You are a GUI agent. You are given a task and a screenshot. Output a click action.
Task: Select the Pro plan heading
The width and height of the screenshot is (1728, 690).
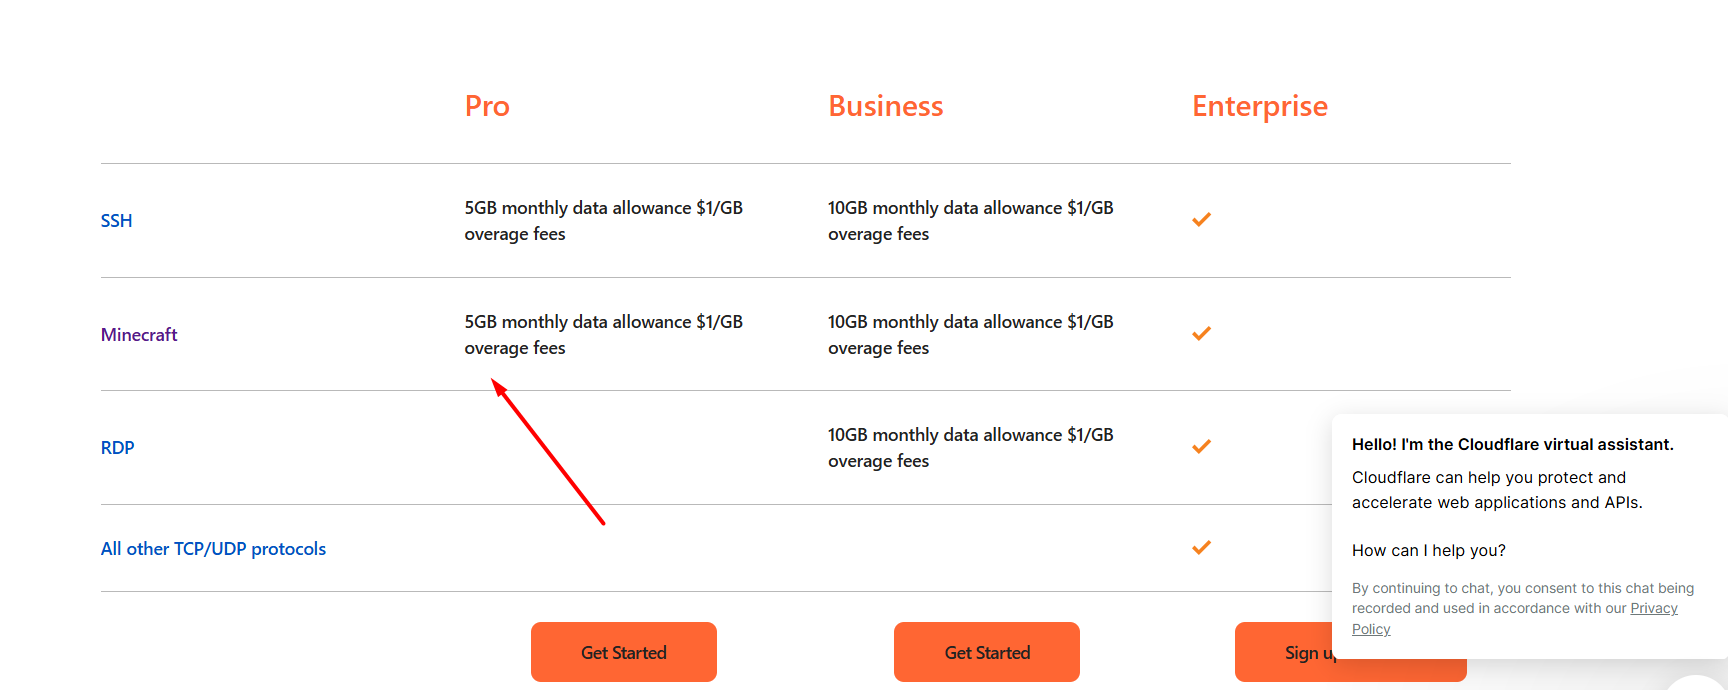pos(487,106)
